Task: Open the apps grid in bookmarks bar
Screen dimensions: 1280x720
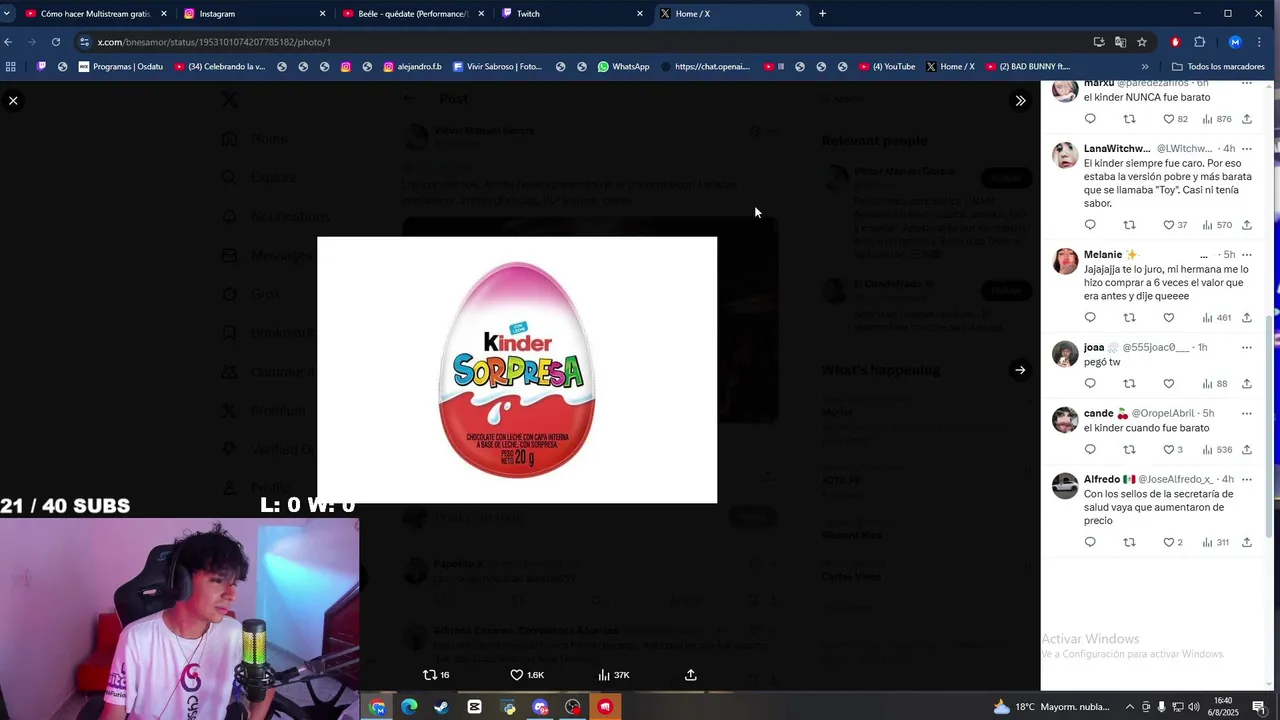Action: click(11, 67)
